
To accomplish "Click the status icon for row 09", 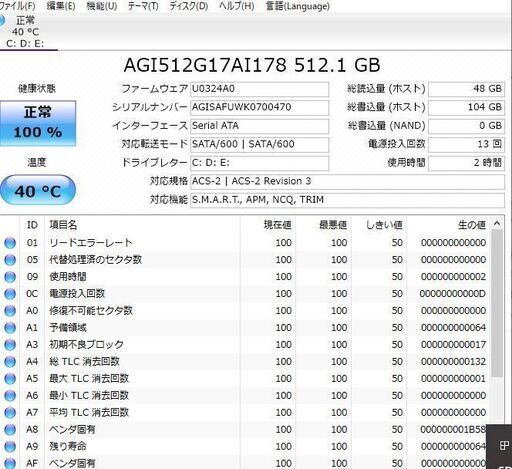I will 10,277.
